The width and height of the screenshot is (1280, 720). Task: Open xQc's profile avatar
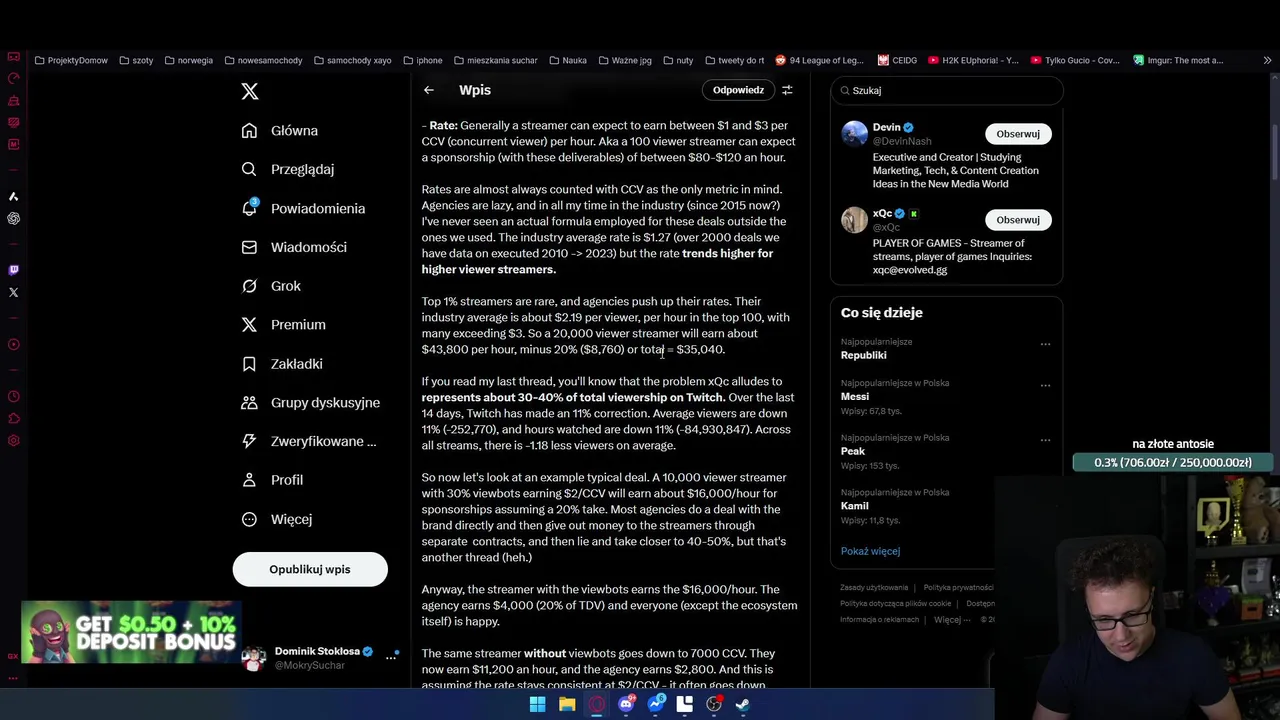(x=854, y=220)
